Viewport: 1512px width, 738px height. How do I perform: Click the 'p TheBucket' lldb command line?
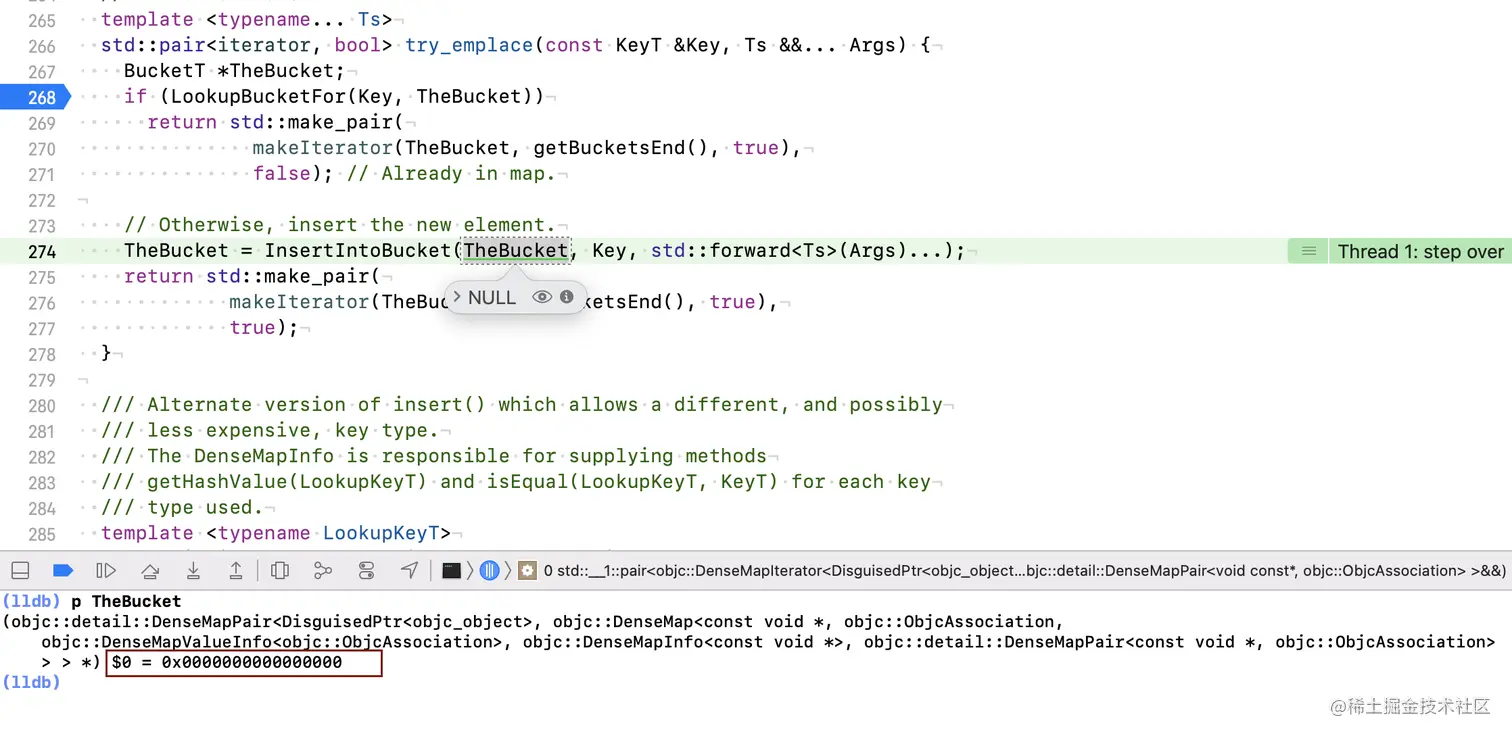pos(126,601)
